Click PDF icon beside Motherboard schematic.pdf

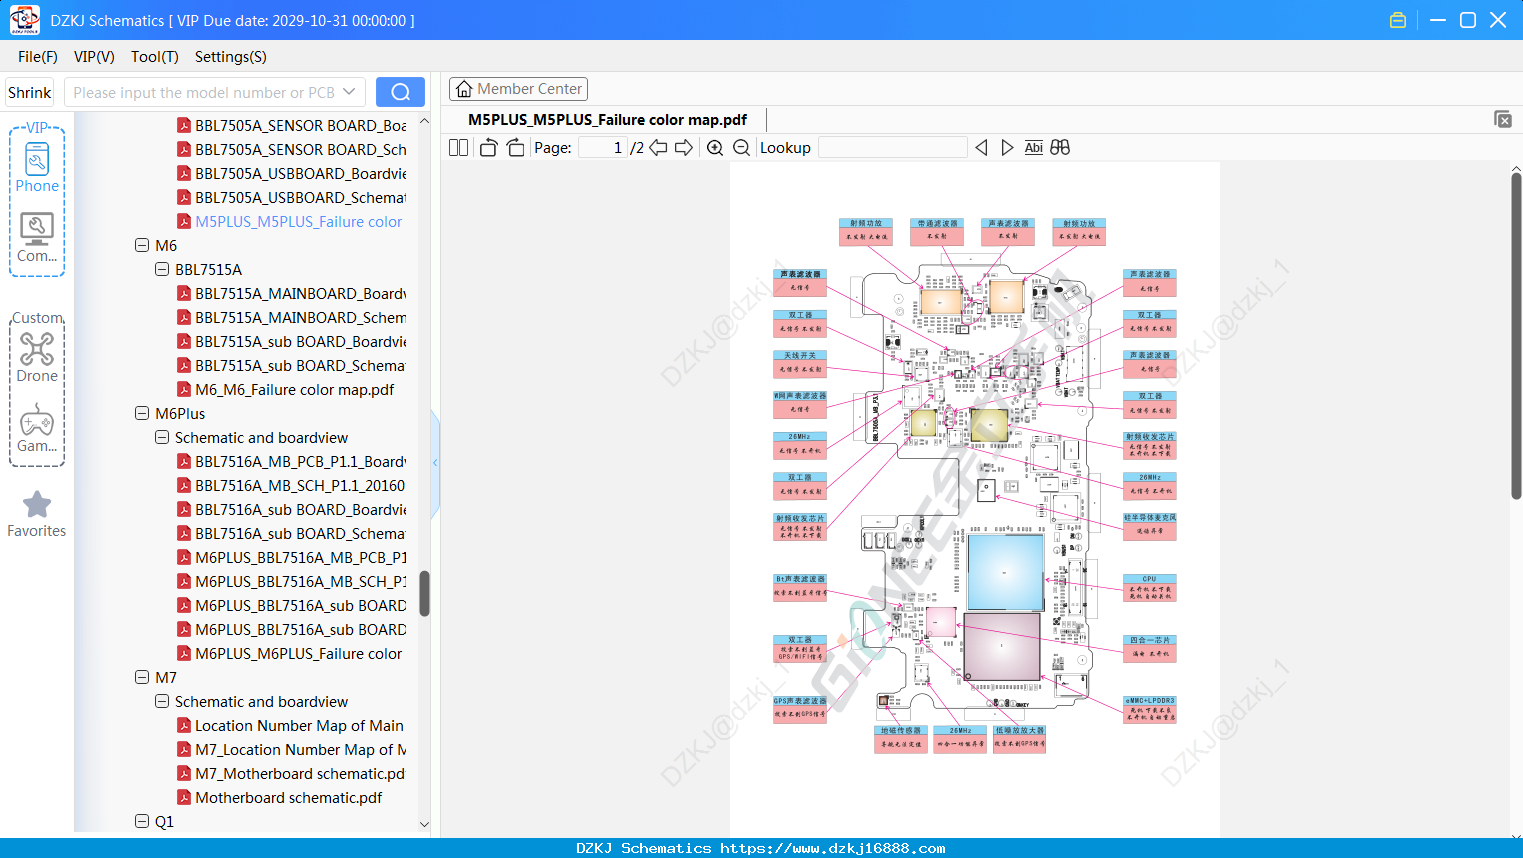pyautogui.click(x=184, y=798)
